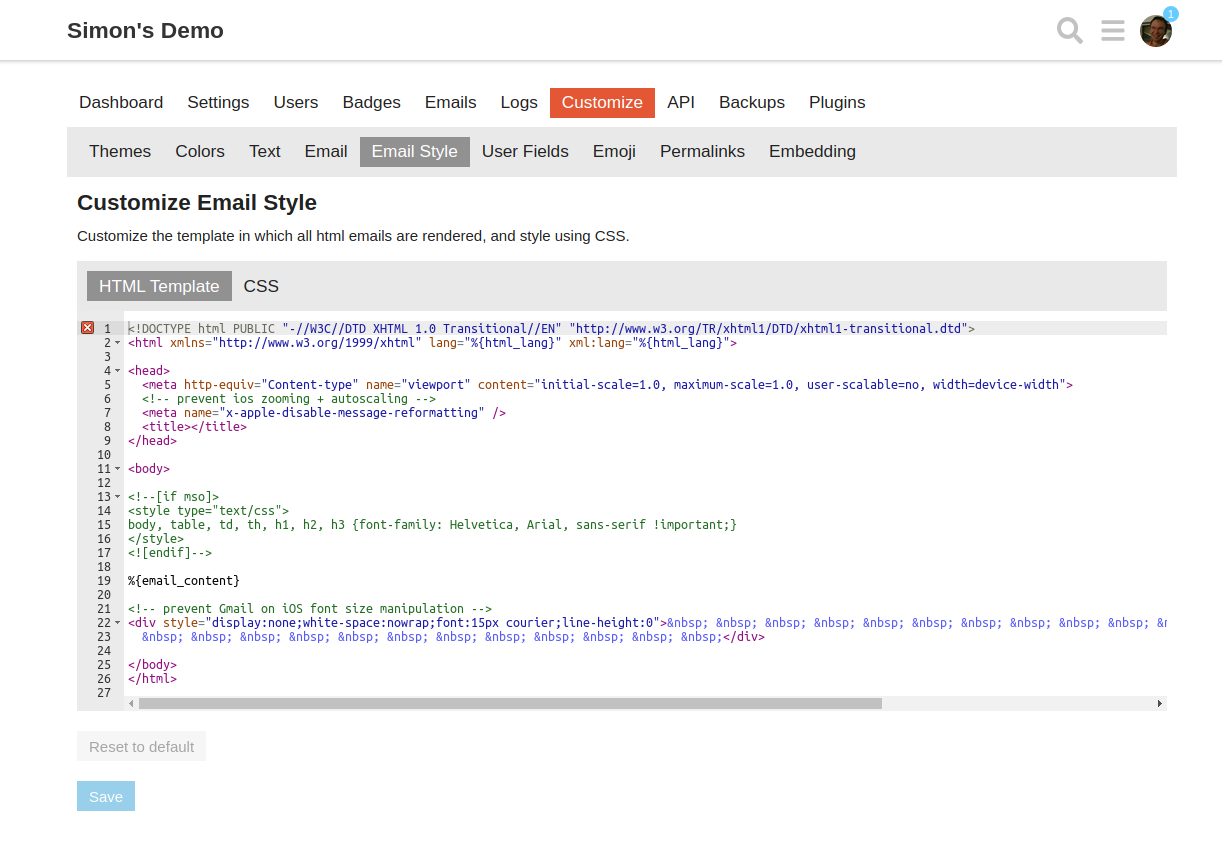Click line number 19 in the gutter
Screen dimensions: 1222x852
click(x=104, y=580)
